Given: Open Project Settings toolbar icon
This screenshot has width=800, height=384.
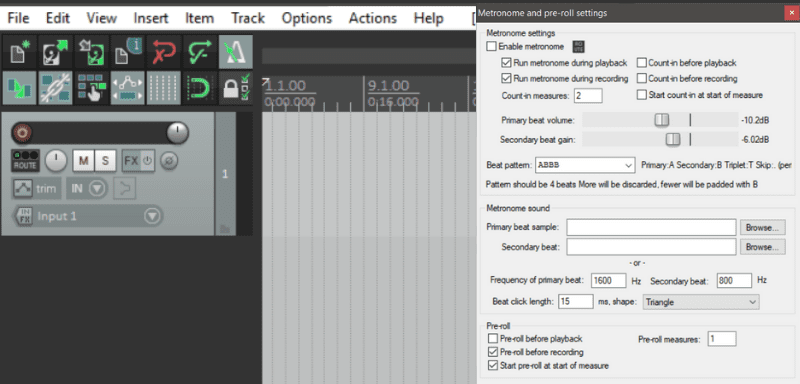Looking at the screenshot, I should pos(127,52).
